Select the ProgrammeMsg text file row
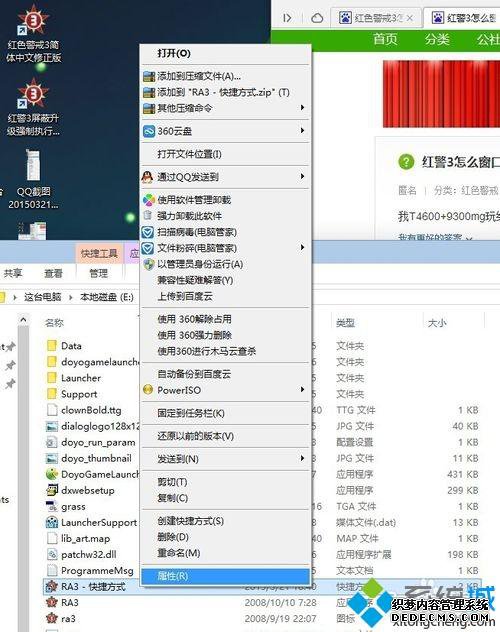This screenshot has width=500, height=632. click(262, 571)
